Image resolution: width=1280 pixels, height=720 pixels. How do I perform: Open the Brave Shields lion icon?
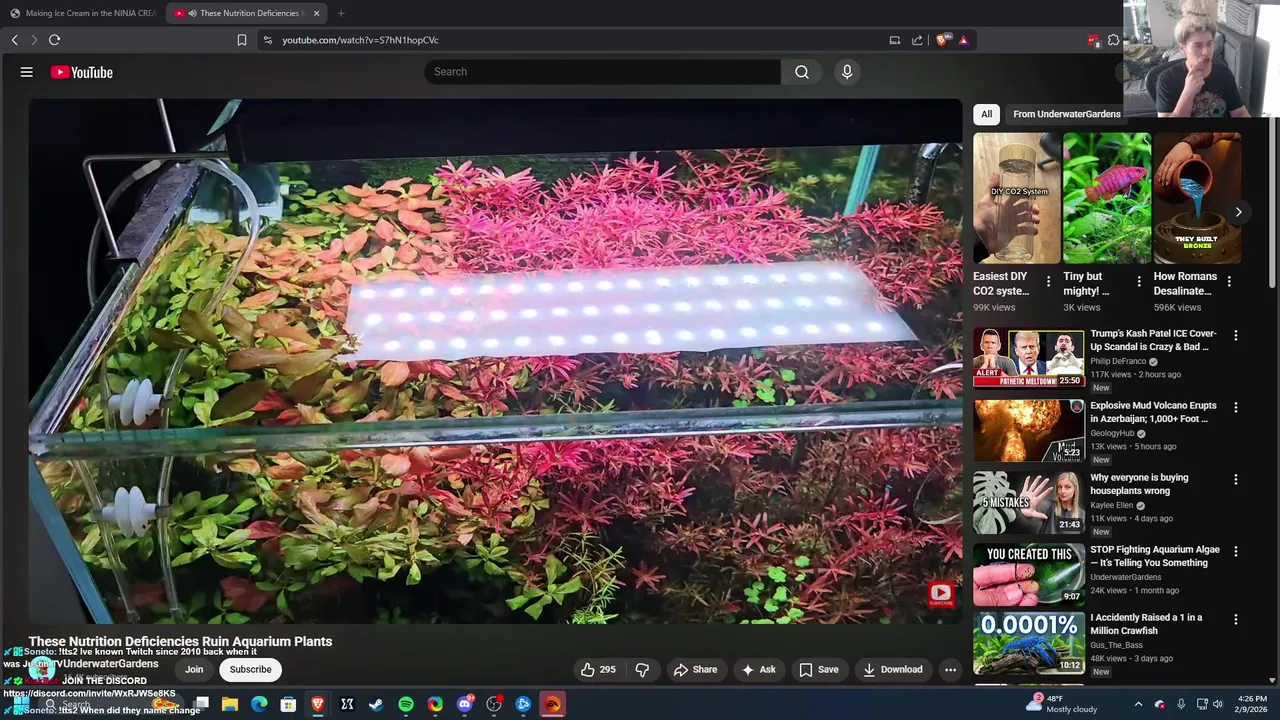pos(941,40)
